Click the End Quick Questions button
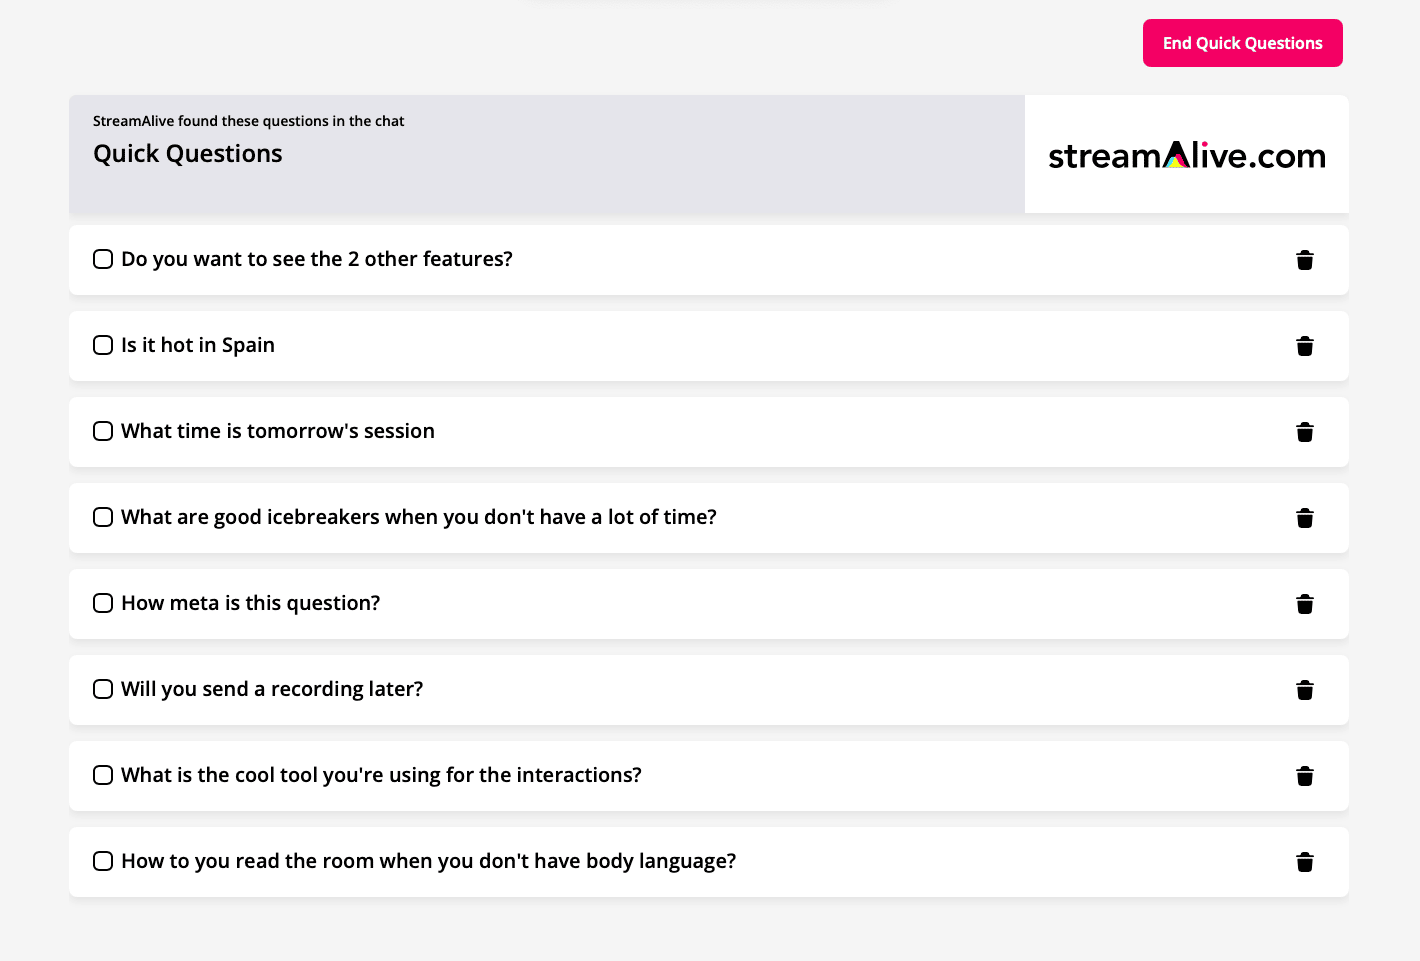 pyautogui.click(x=1242, y=43)
